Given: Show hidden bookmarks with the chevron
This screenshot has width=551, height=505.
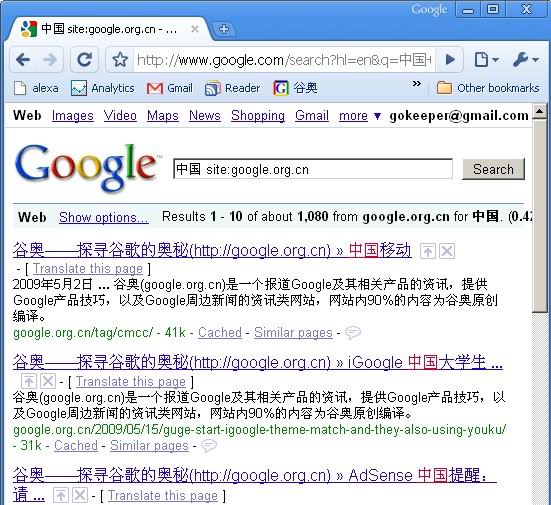Looking at the screenshot, I should 417,84.
